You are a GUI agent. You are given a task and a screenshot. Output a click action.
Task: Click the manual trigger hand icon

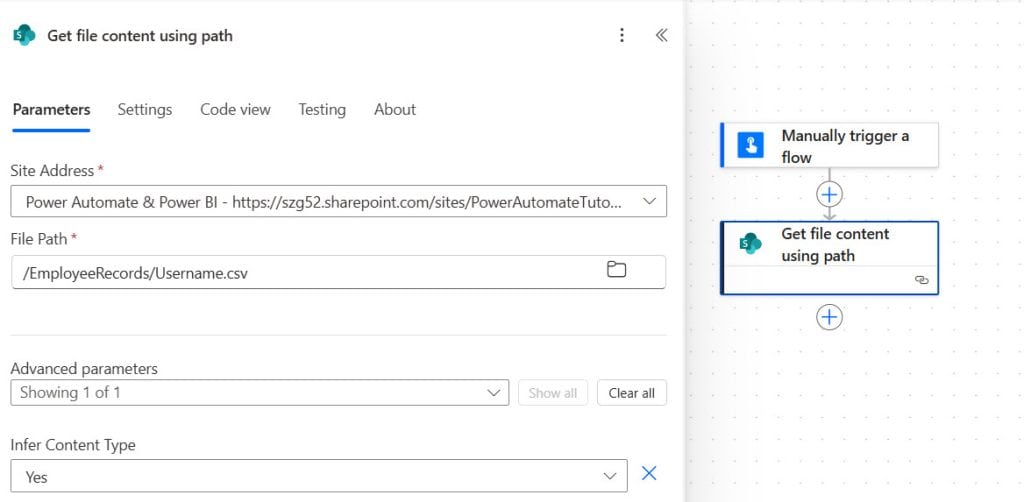coord(750,144)
